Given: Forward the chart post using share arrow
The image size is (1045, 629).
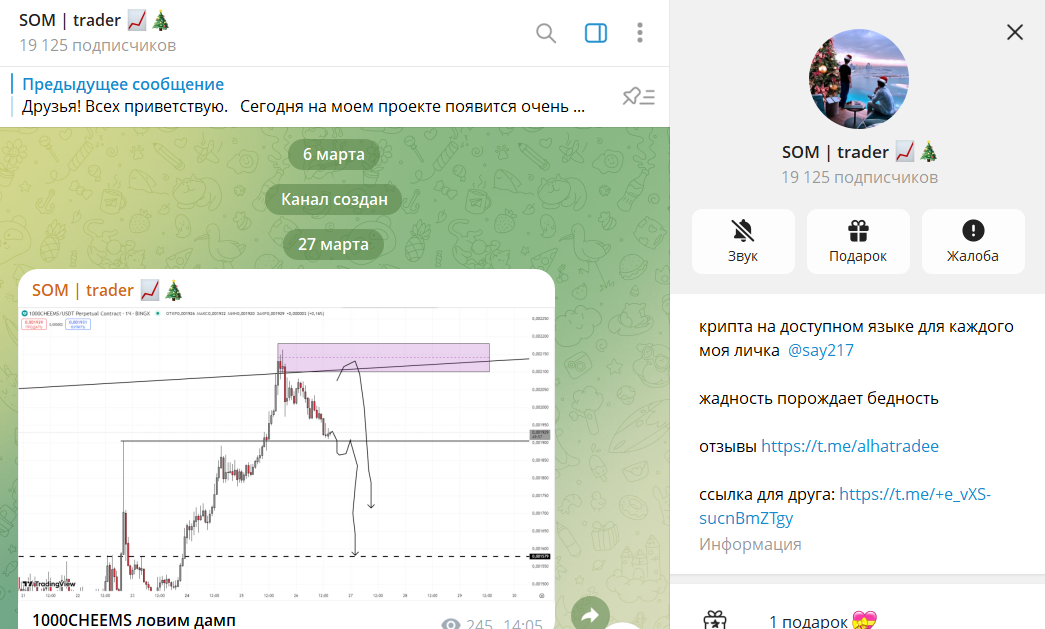Looking at the screenshot, I should coord(590,615).
